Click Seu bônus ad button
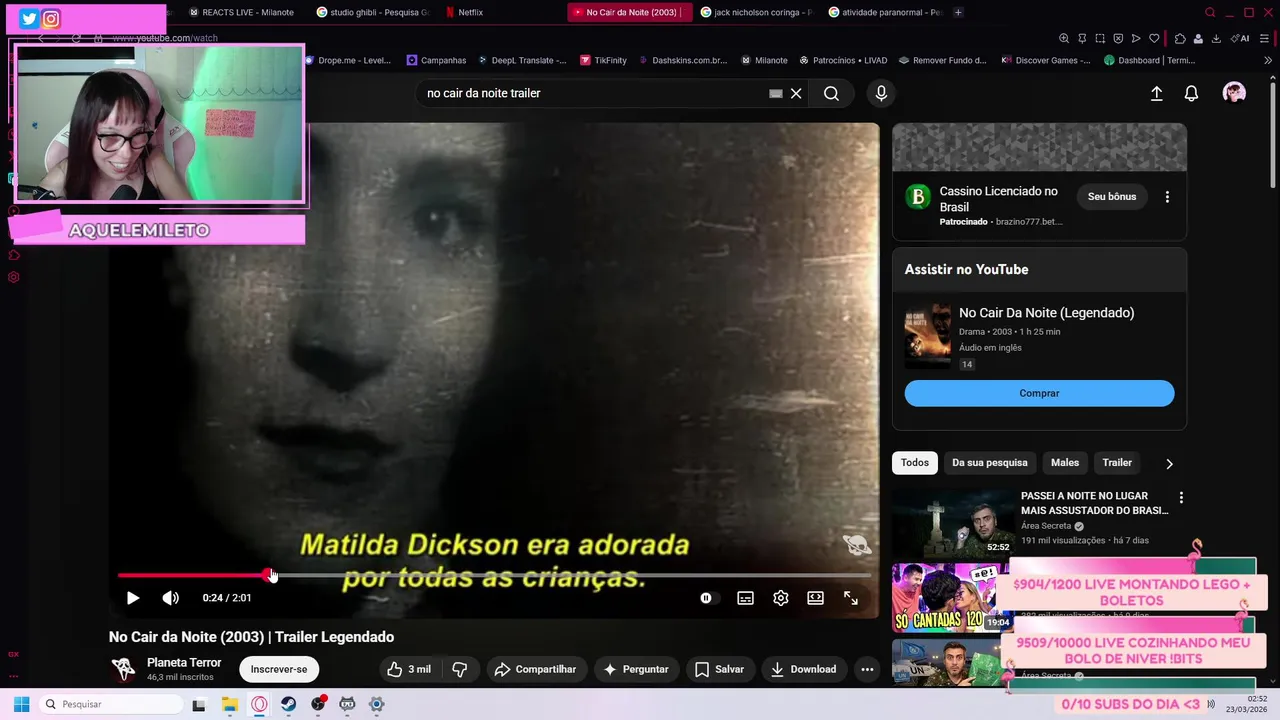Screen dimensions: 1280x720 click(1112, 197)
